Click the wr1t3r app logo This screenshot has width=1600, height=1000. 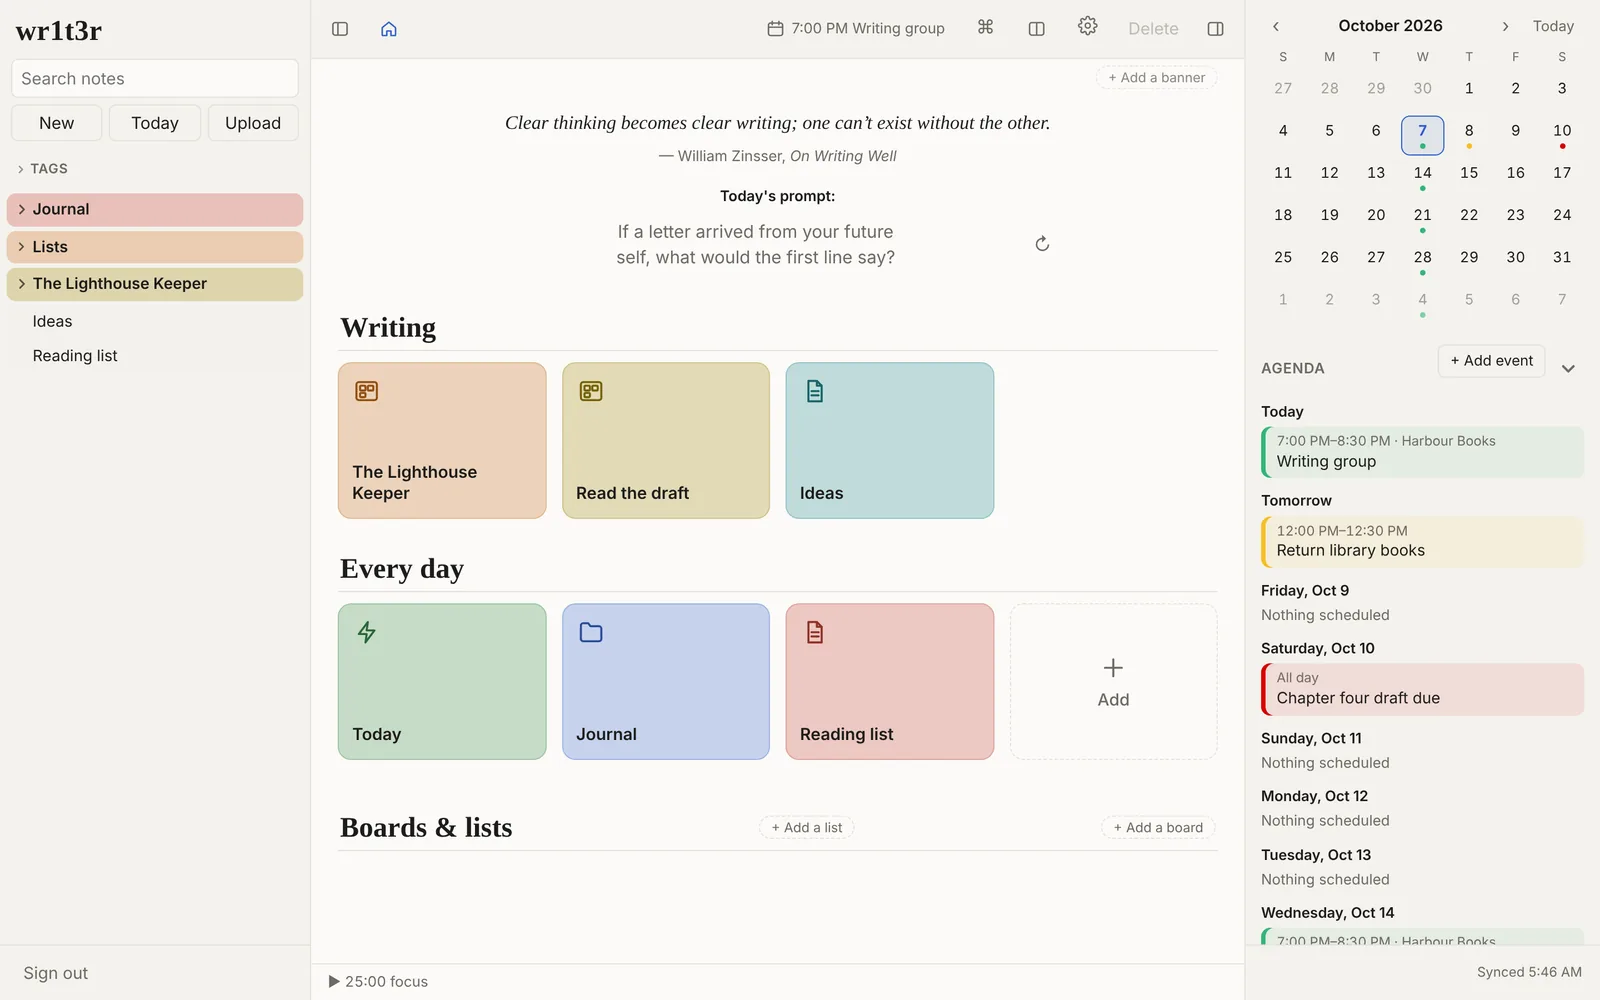(x=59, y=31)
